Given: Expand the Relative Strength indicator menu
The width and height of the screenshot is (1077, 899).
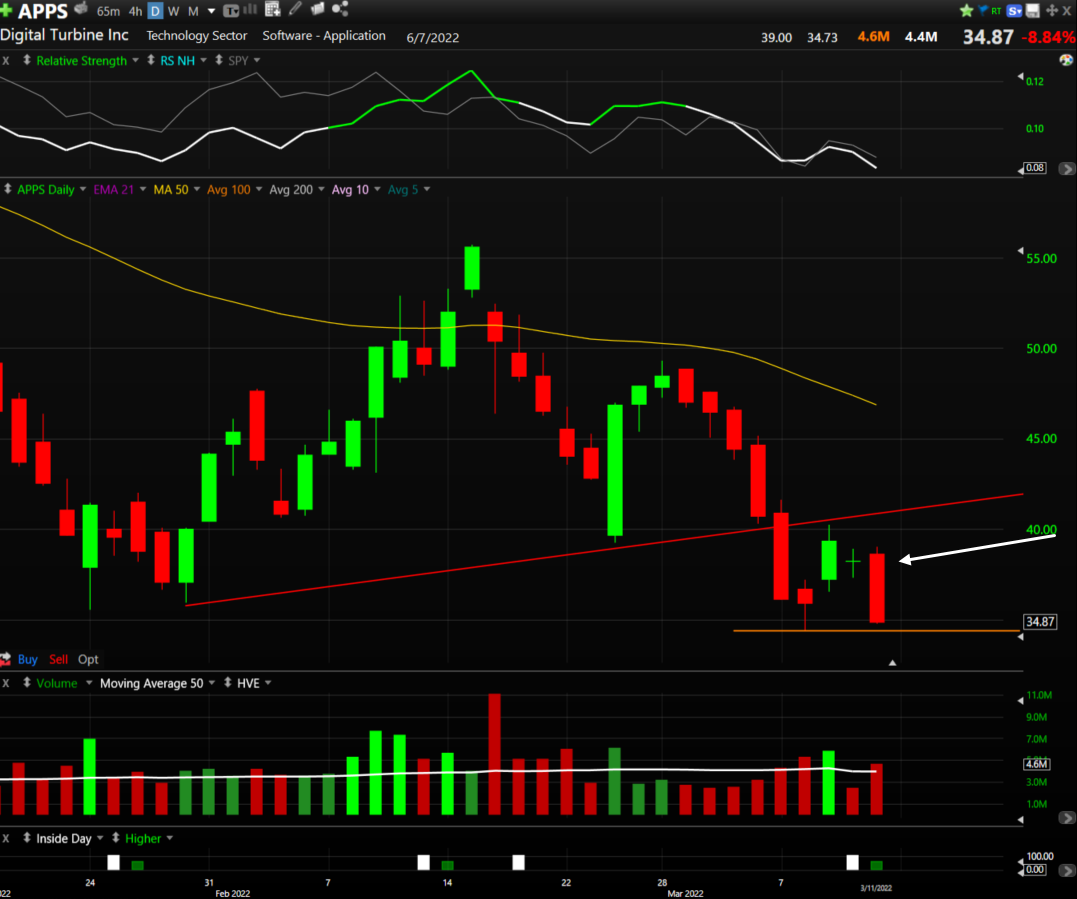Looking at the screenshot, I should pos(135,60).
